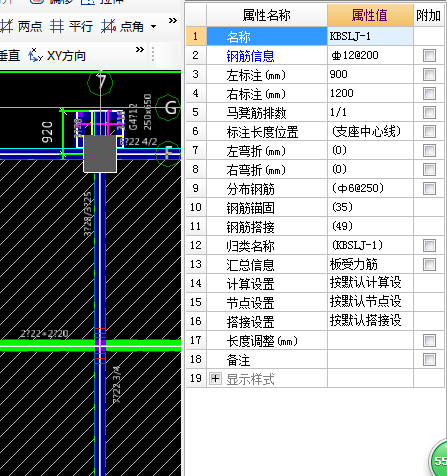Screen dimensions: 447x476
Task: Click the 属性名称 column header
Action: pos(267,15)
